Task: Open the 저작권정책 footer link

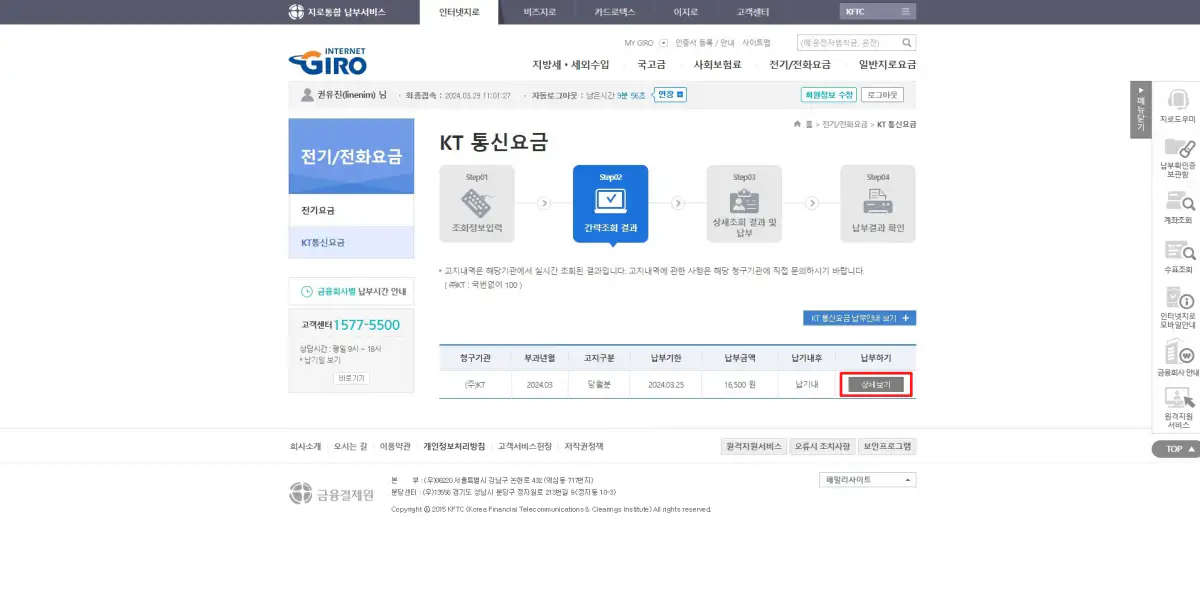Action: (584, 447)
